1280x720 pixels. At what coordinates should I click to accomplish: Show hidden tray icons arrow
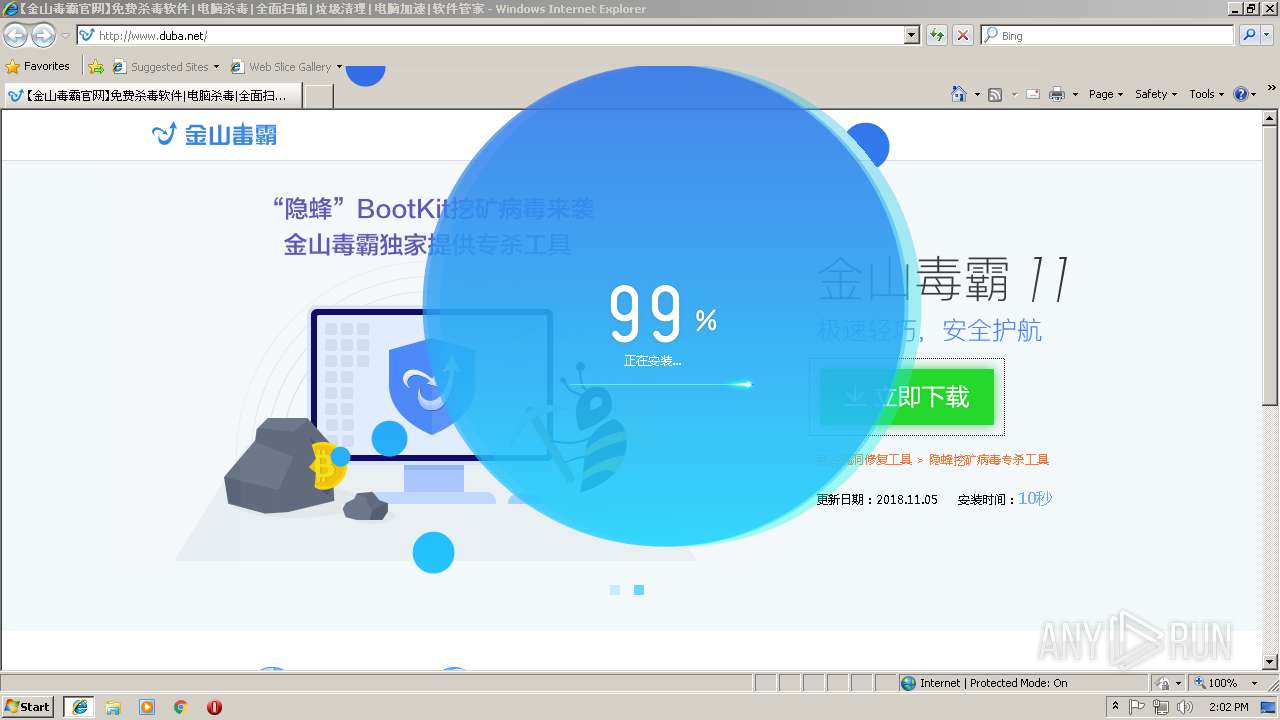tap(1115, 707)
